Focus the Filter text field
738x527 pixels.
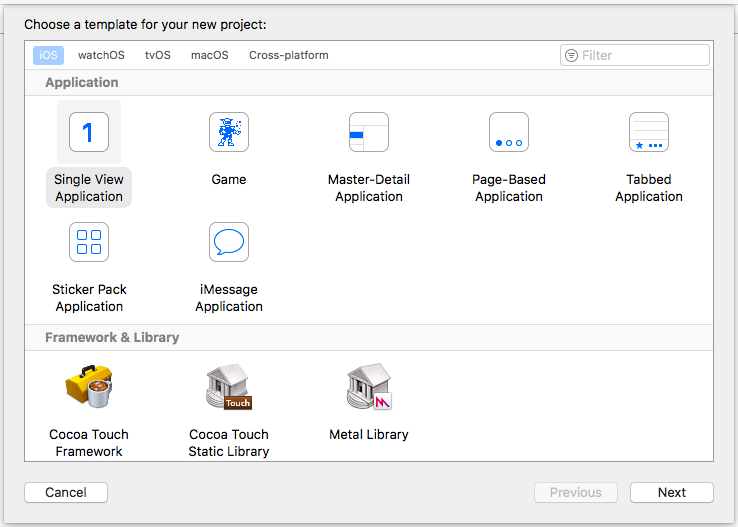635,56
